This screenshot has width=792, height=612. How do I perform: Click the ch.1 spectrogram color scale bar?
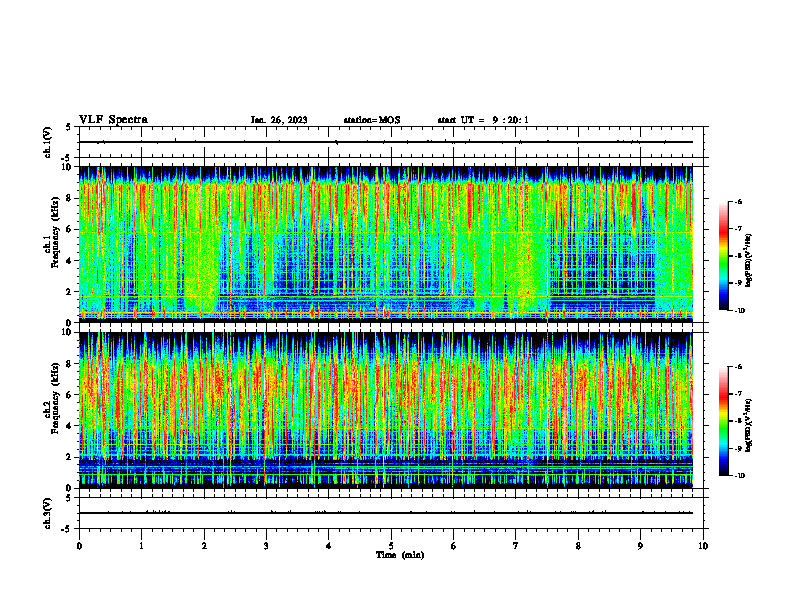click(723, 256)
